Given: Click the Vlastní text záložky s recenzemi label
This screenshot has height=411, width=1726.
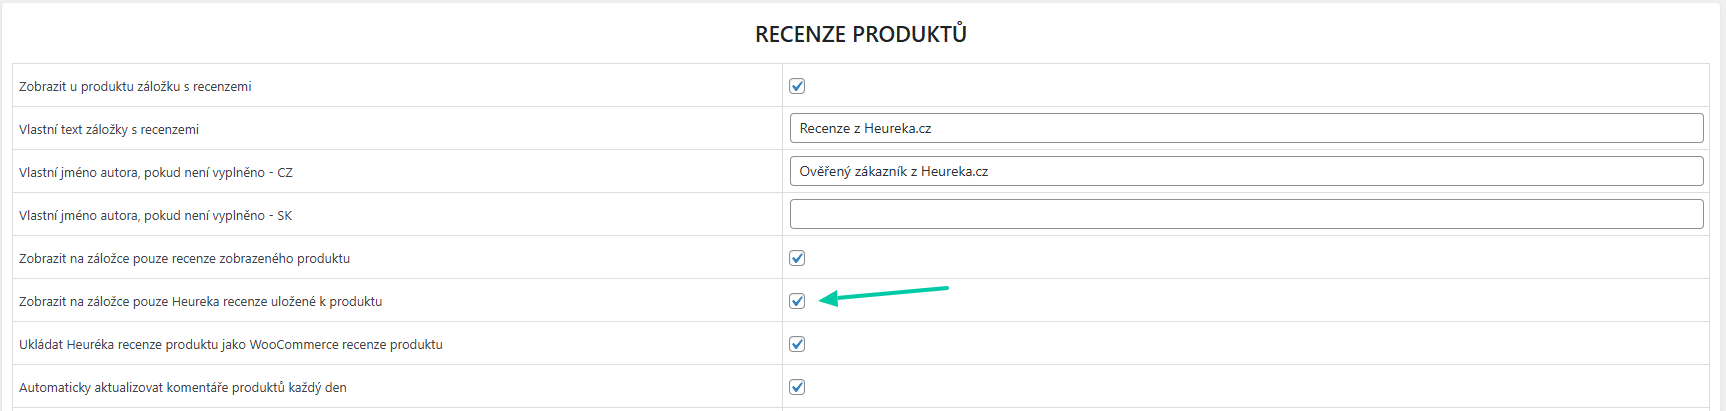Looking at the screenshot, I should pyautogui.click(x=109, y=130).
